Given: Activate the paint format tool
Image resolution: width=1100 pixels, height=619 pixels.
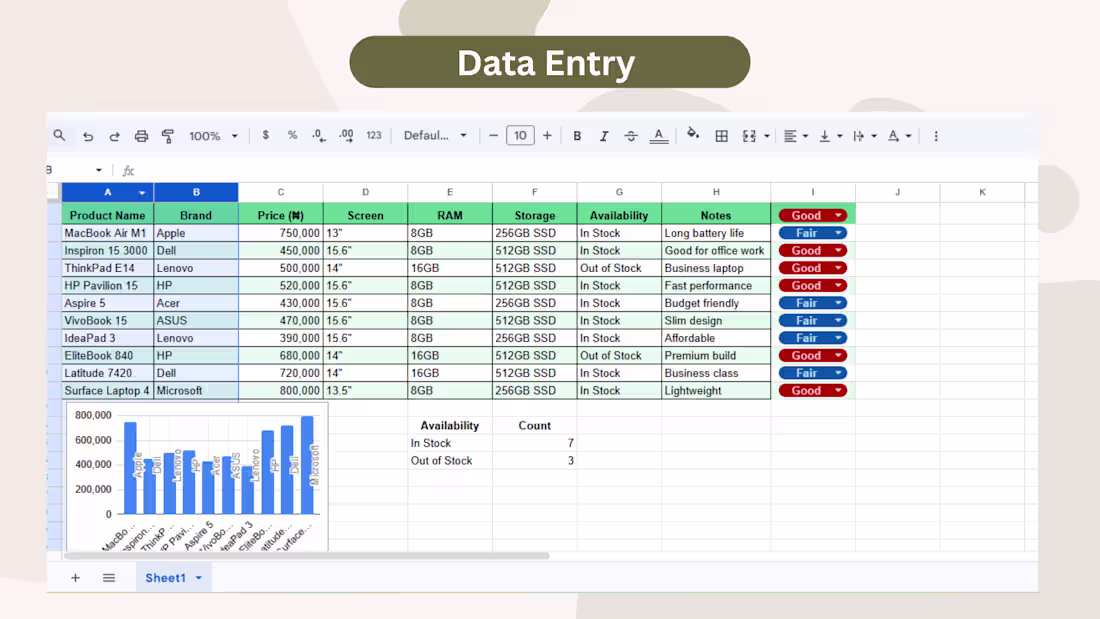Looking at the screenshot, I should click(x=168, y=136).
